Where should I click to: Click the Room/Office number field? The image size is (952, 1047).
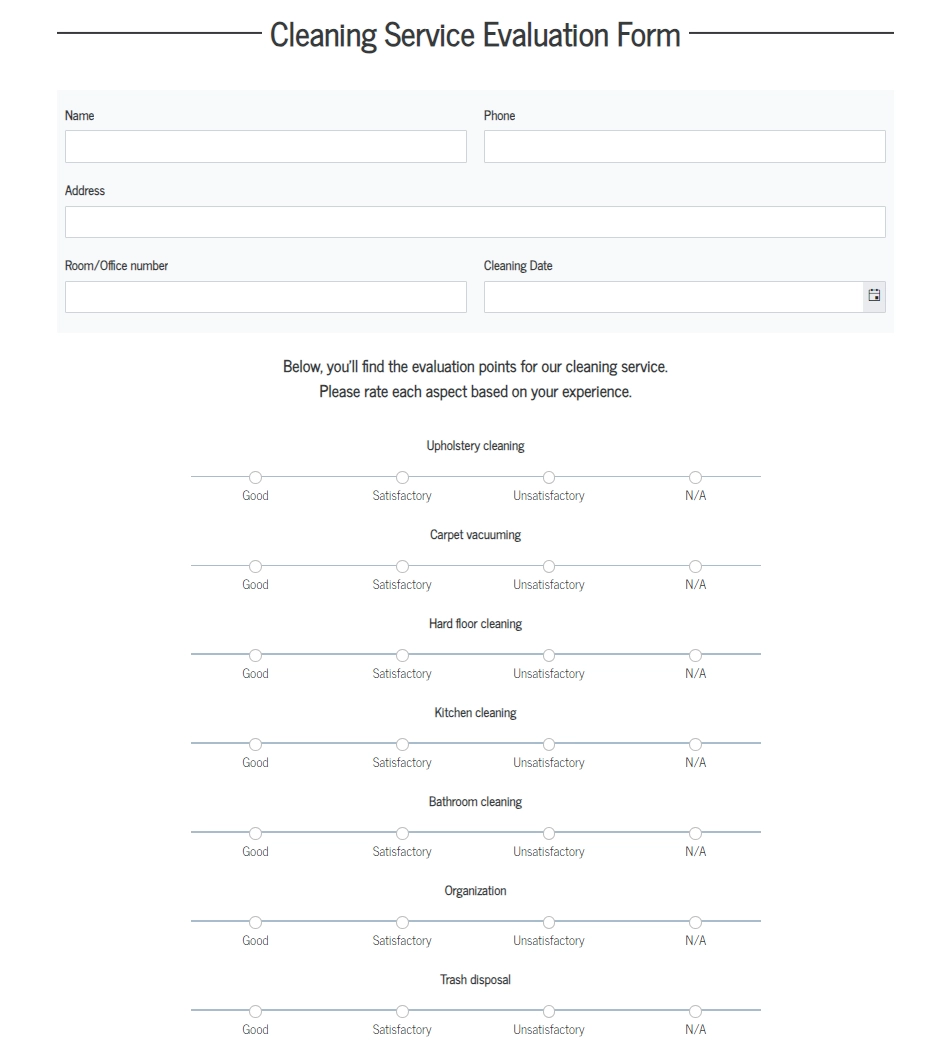pos(265,296)
